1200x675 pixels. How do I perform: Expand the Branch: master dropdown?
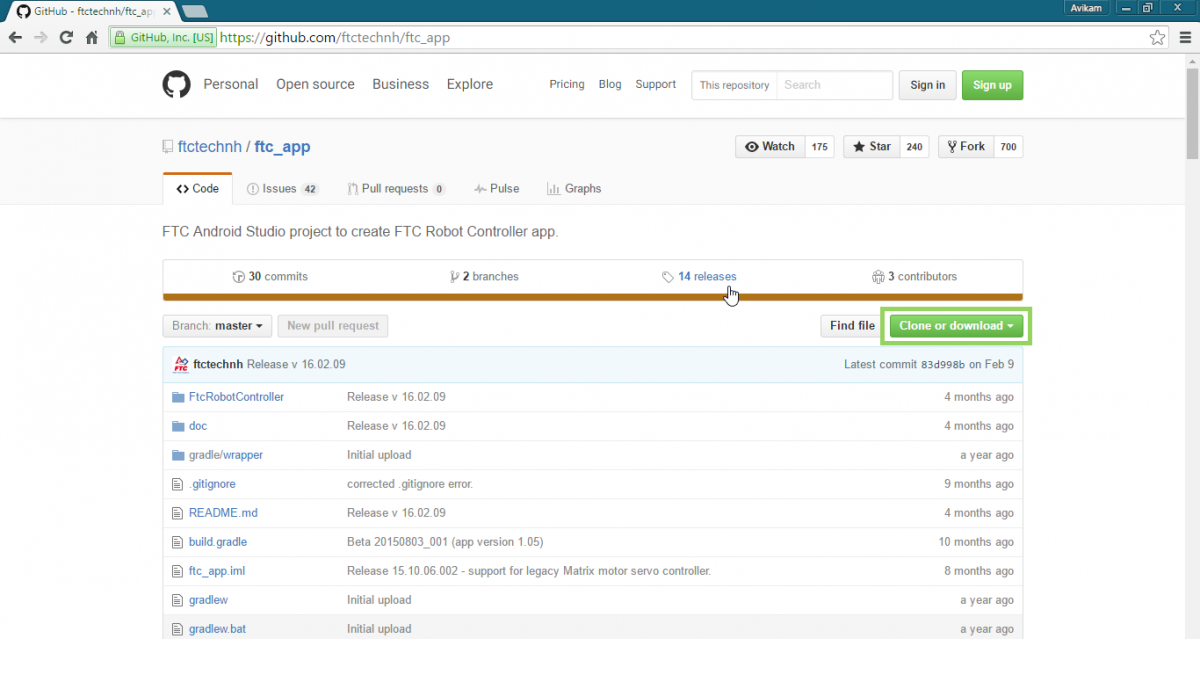click(x=217, y=325)
